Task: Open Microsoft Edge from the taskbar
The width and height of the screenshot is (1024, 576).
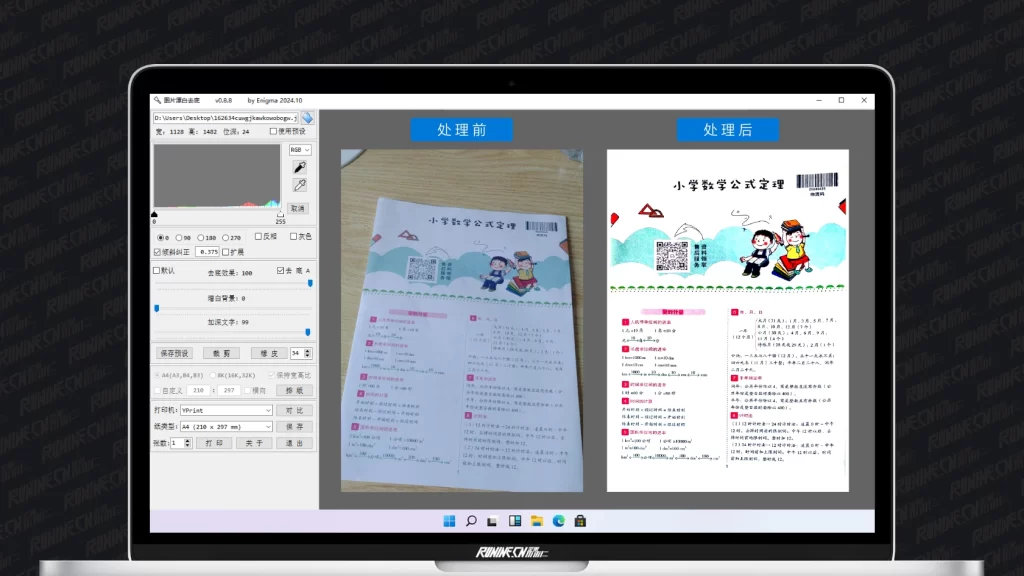Action: coord(558,521)
